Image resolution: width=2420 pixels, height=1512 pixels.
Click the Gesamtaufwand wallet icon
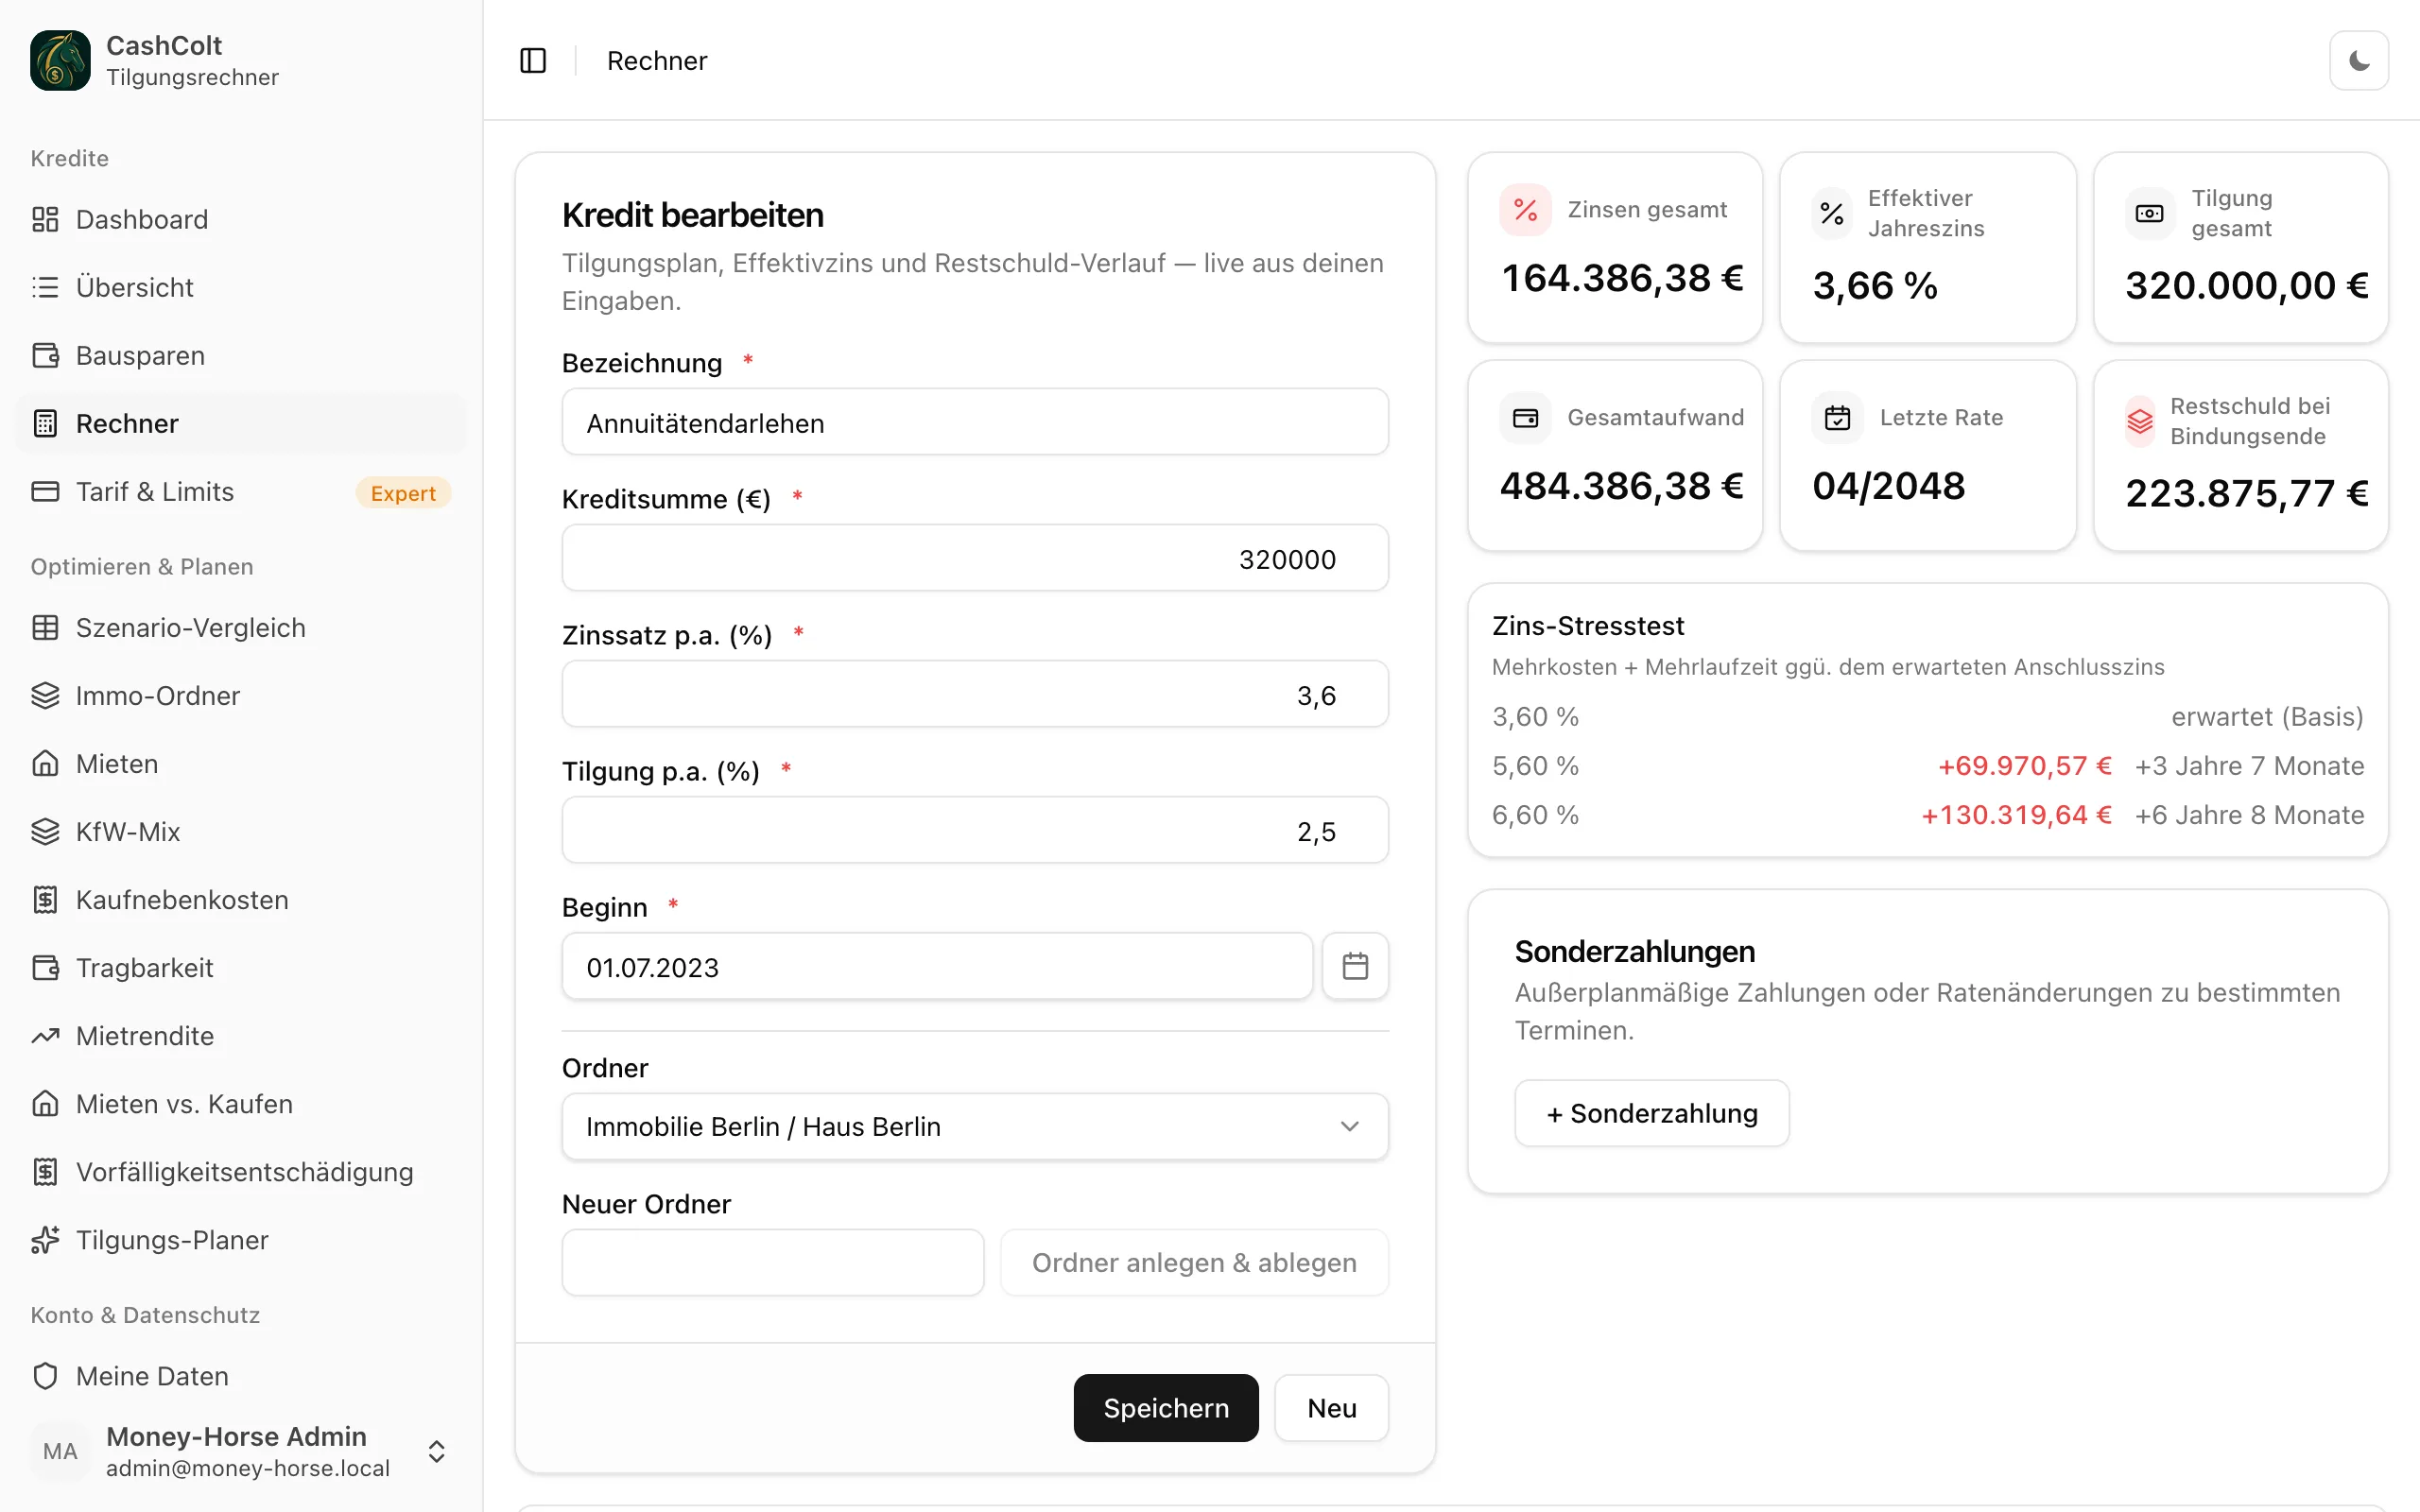[1525, 418]
